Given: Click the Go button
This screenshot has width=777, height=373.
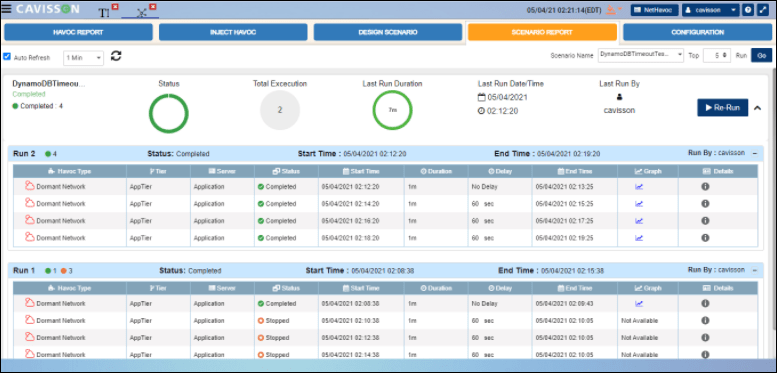Looking at the screenshot, I should pos(761,55).
